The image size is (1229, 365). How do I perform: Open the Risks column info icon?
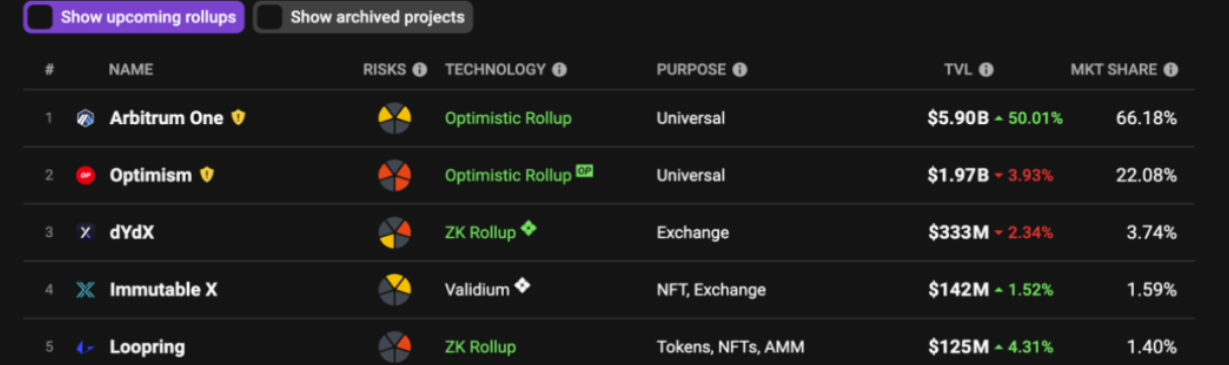coord(420,70)
